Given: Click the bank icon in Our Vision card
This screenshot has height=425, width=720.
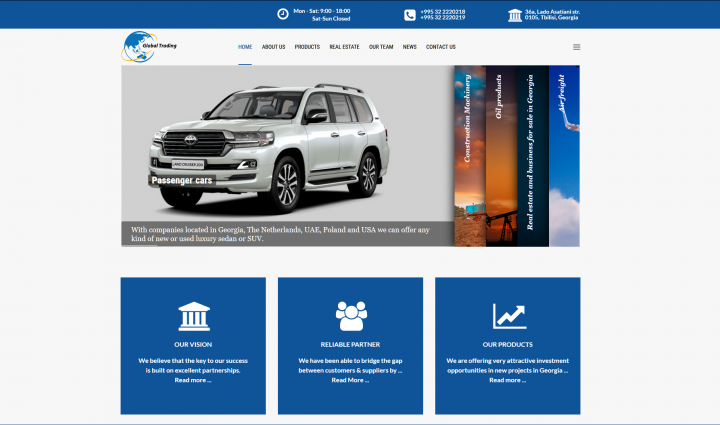Looking at the screenshot, I should 194,316.
